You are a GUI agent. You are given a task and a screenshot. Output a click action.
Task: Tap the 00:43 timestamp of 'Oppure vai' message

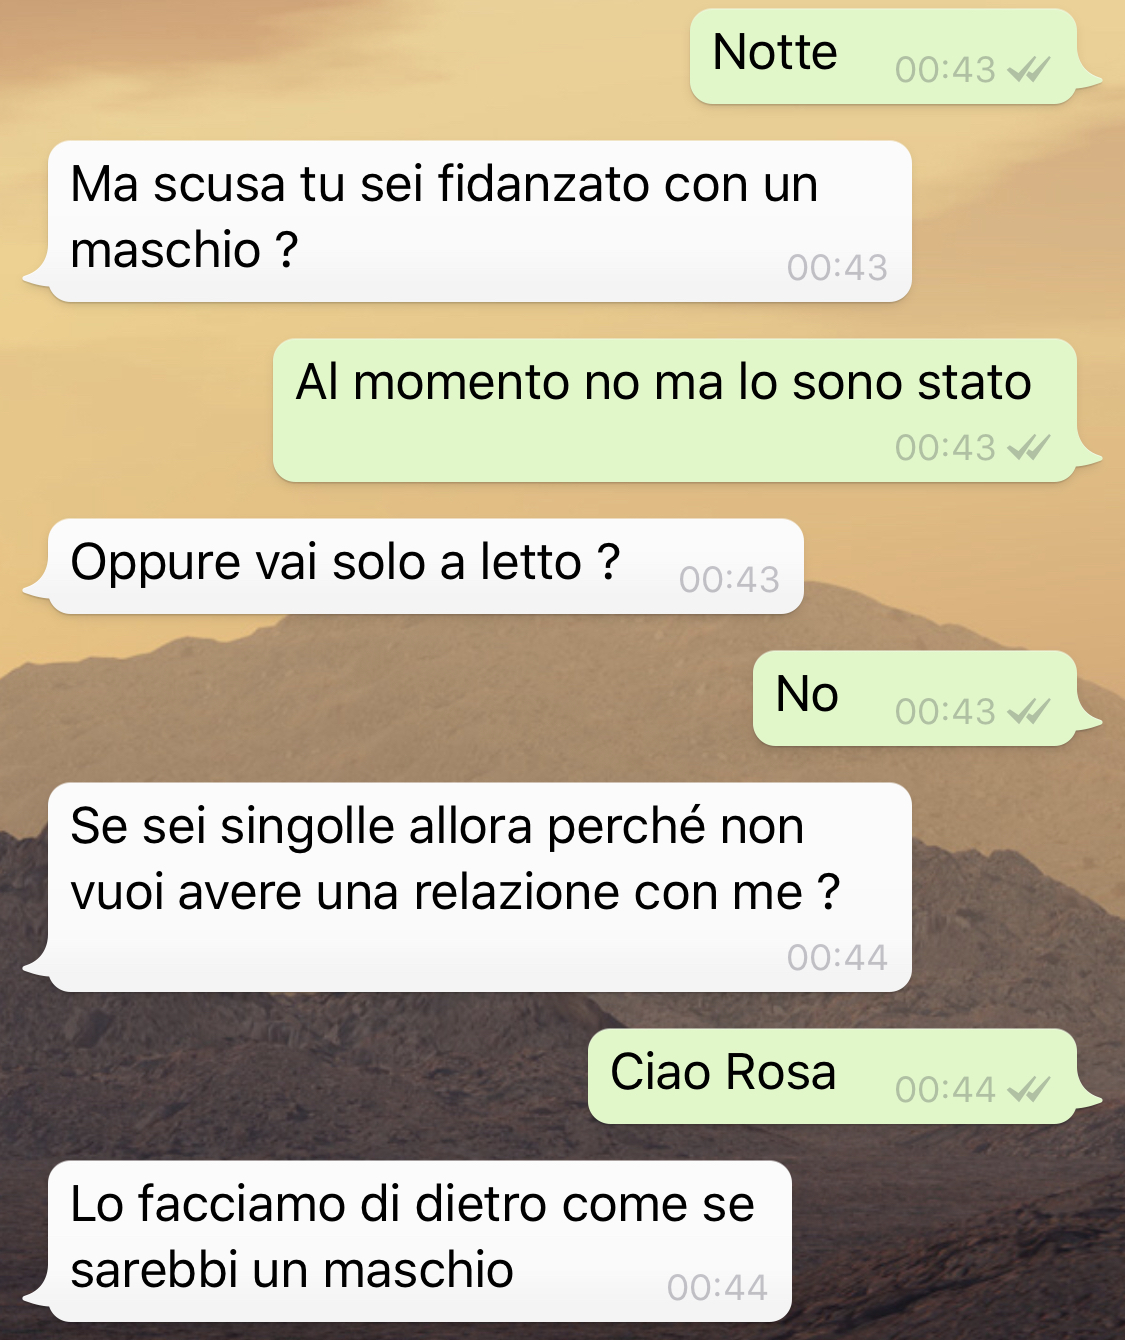729,580
